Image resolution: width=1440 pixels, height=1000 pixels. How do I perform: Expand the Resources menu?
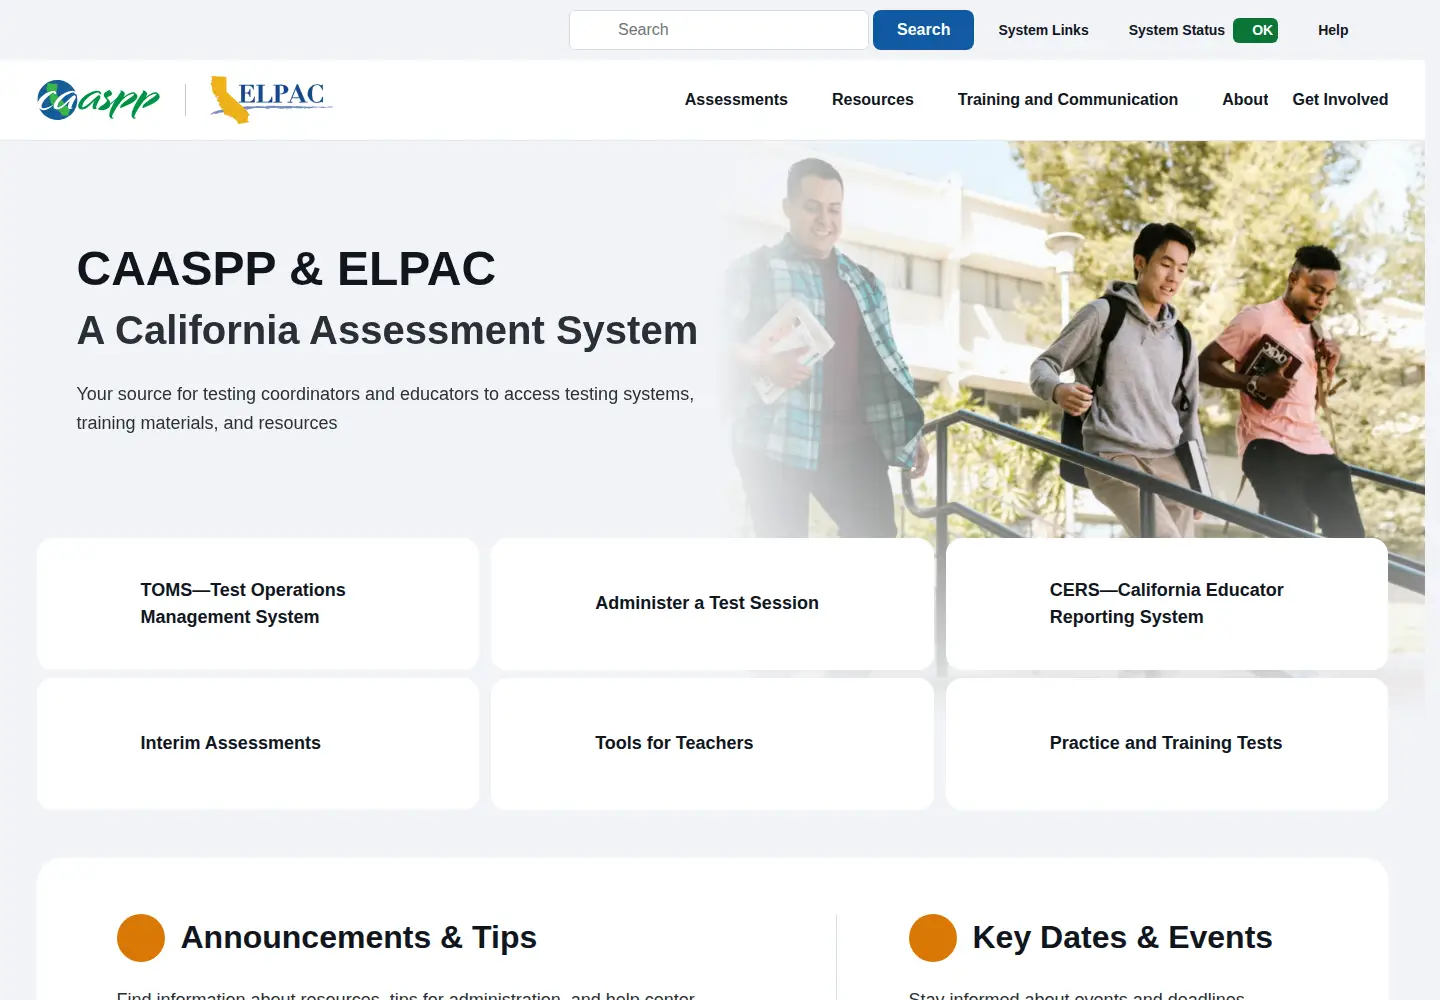click(873, 100)
